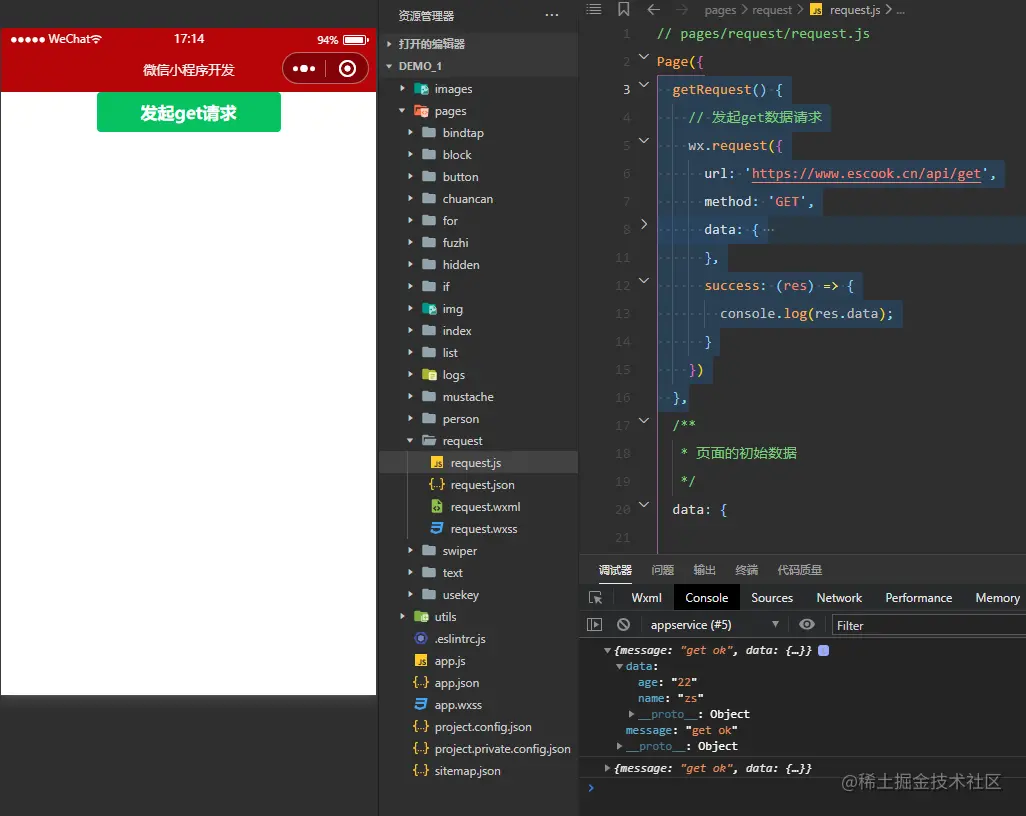Click the console Filter input field
1026x816 pixels.
[929, 625]
